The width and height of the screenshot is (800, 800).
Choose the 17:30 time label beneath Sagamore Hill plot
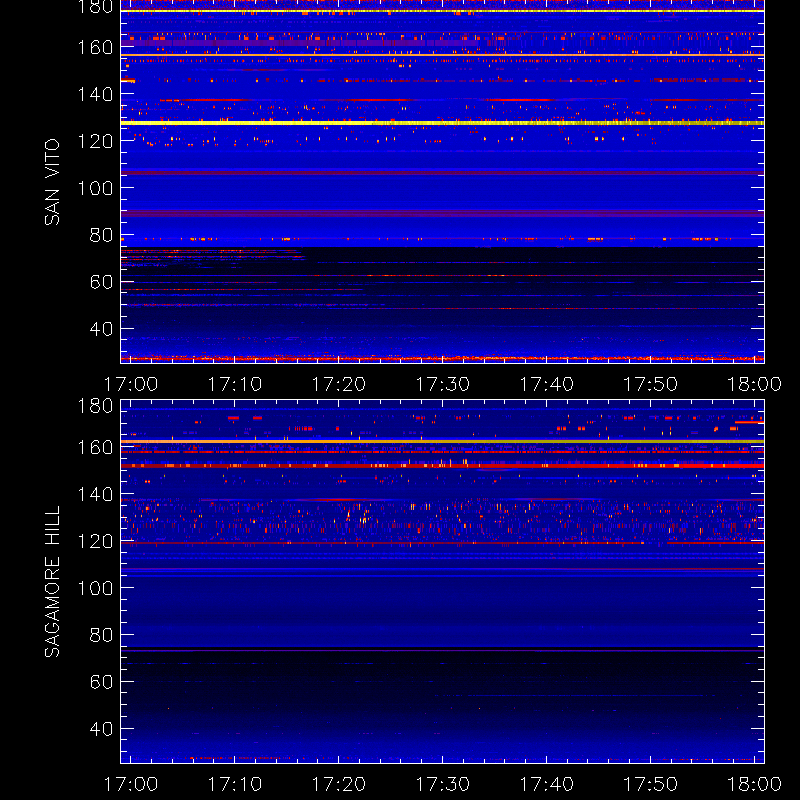[x=442, y=784]
